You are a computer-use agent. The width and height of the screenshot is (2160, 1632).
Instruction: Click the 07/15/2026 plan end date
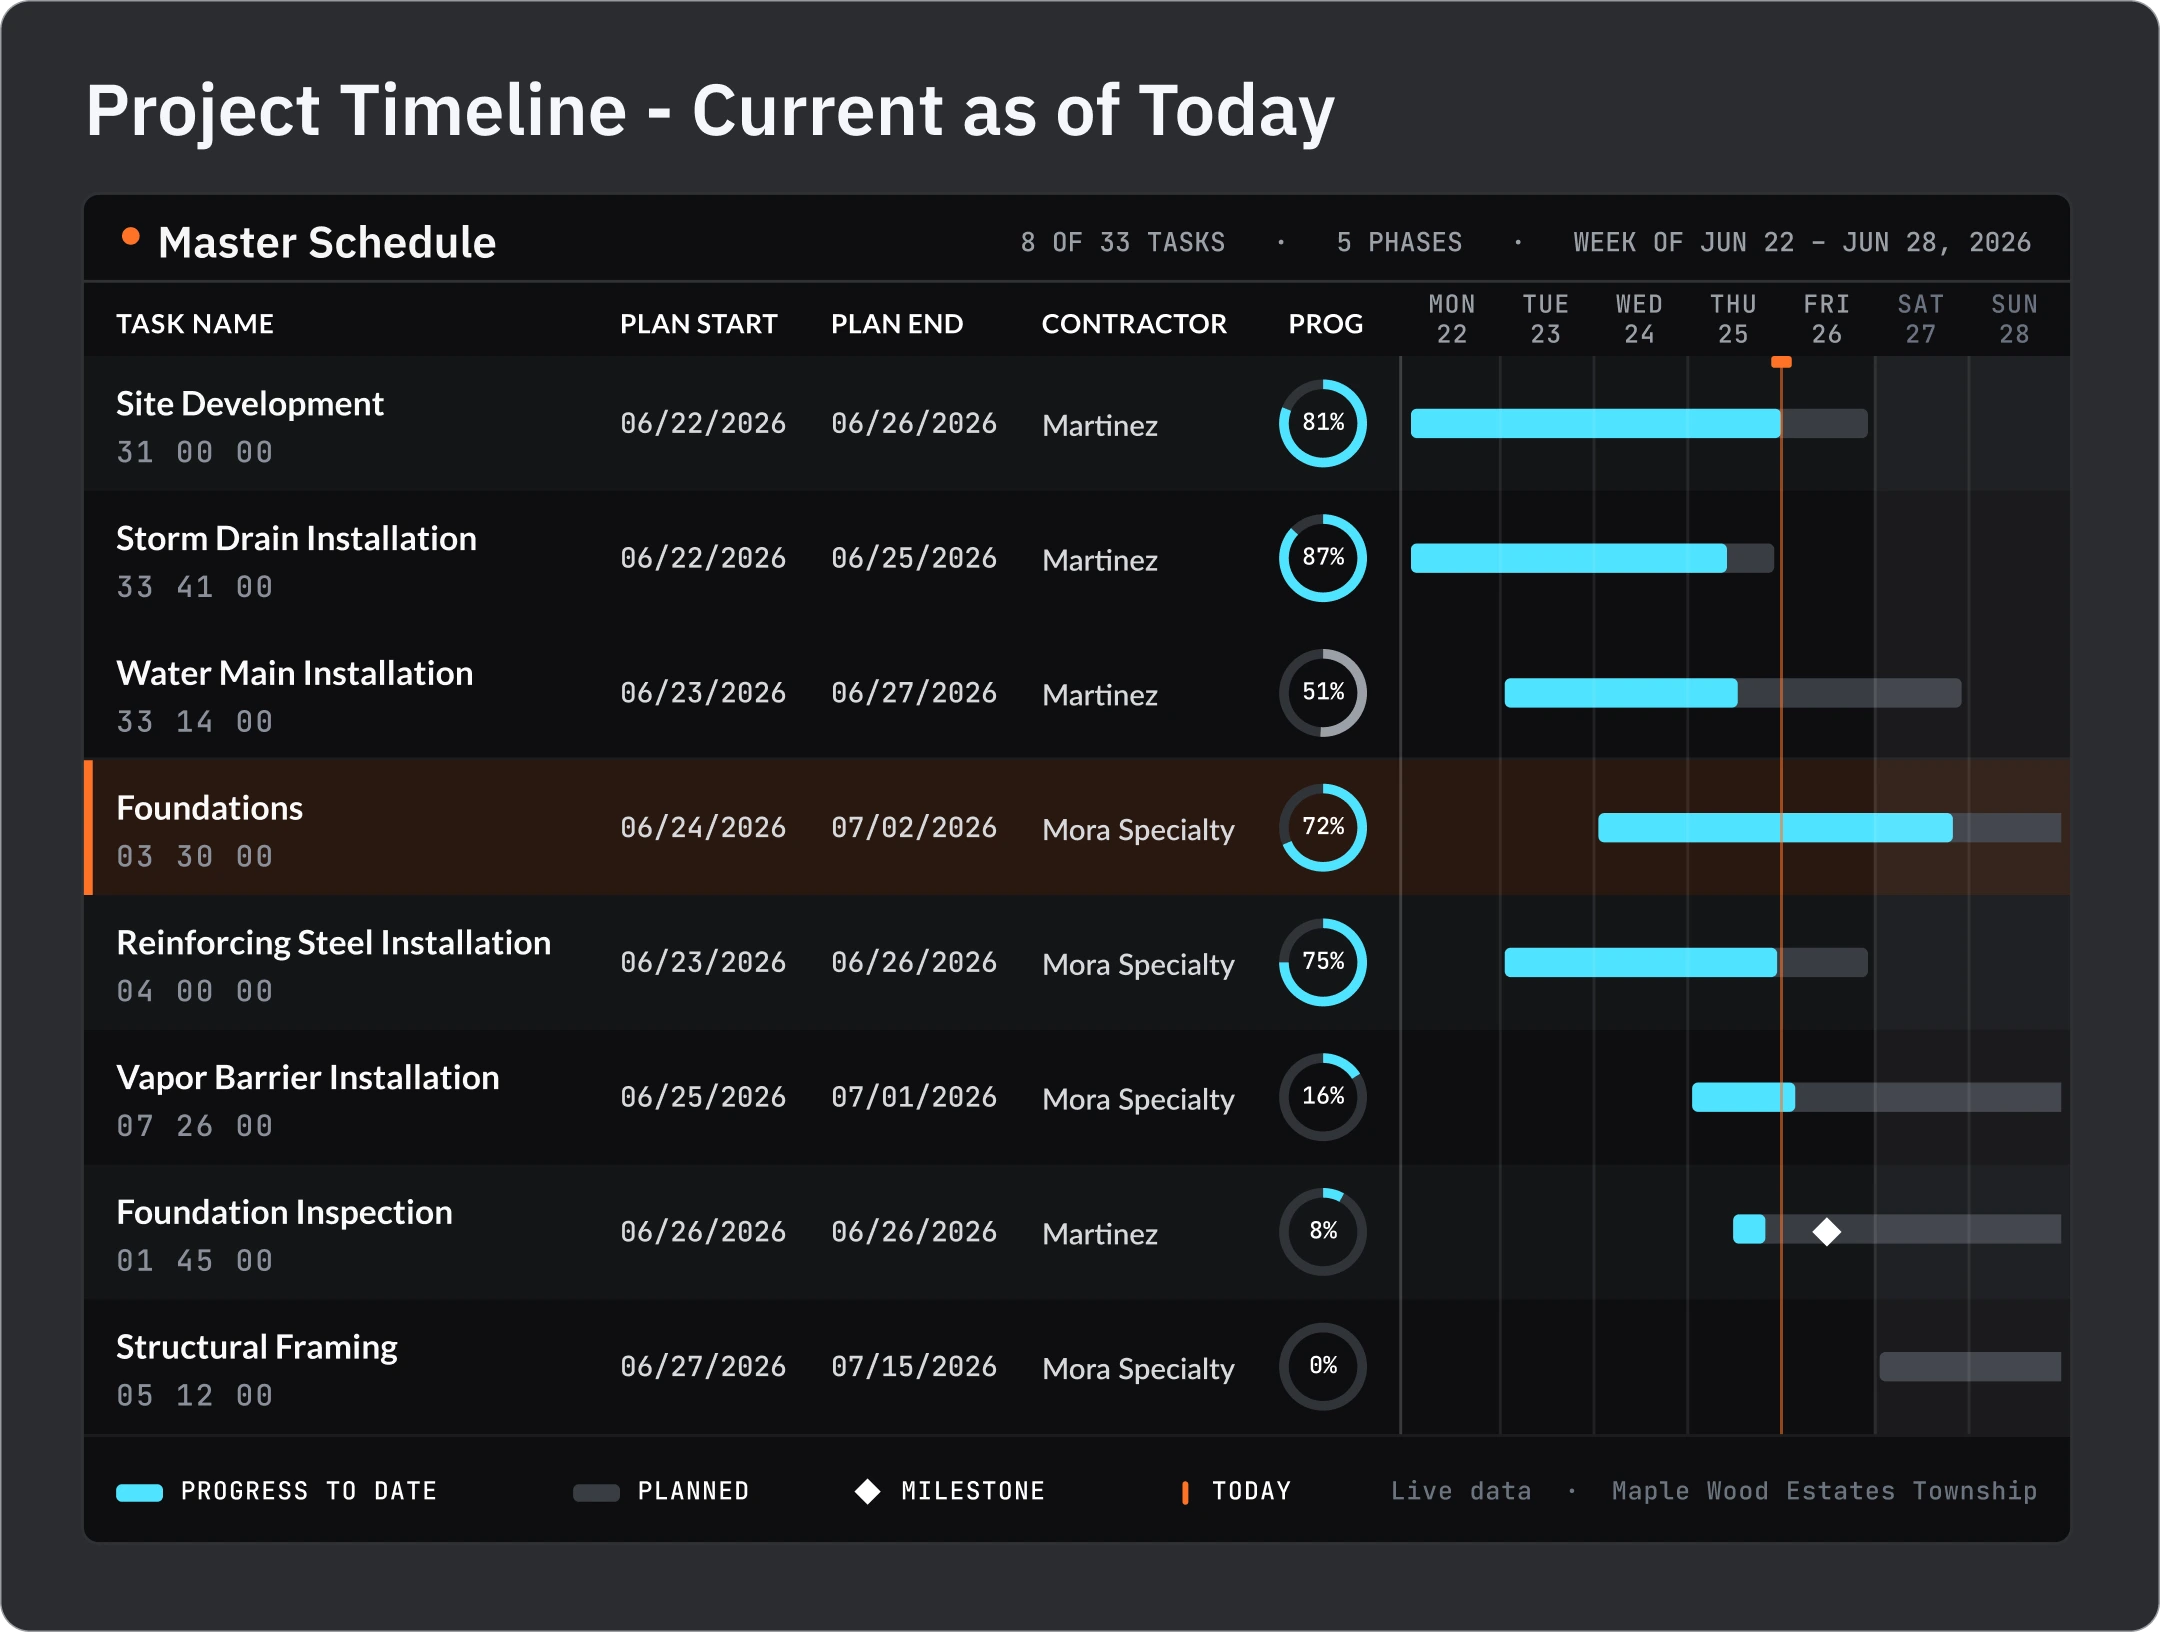pyautogui.click(x=914, y=1366)
